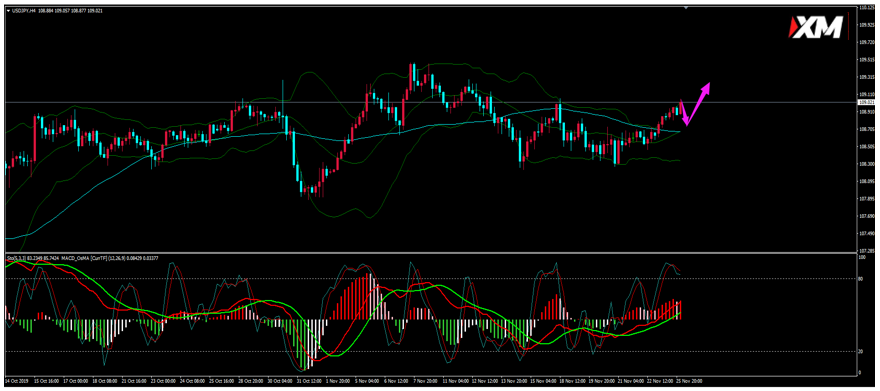Image resolution: width=880 pixels, height=391 pixels.
Task: Open the USDJPY,H4 chart menu triangle
Action: (7, 10)
